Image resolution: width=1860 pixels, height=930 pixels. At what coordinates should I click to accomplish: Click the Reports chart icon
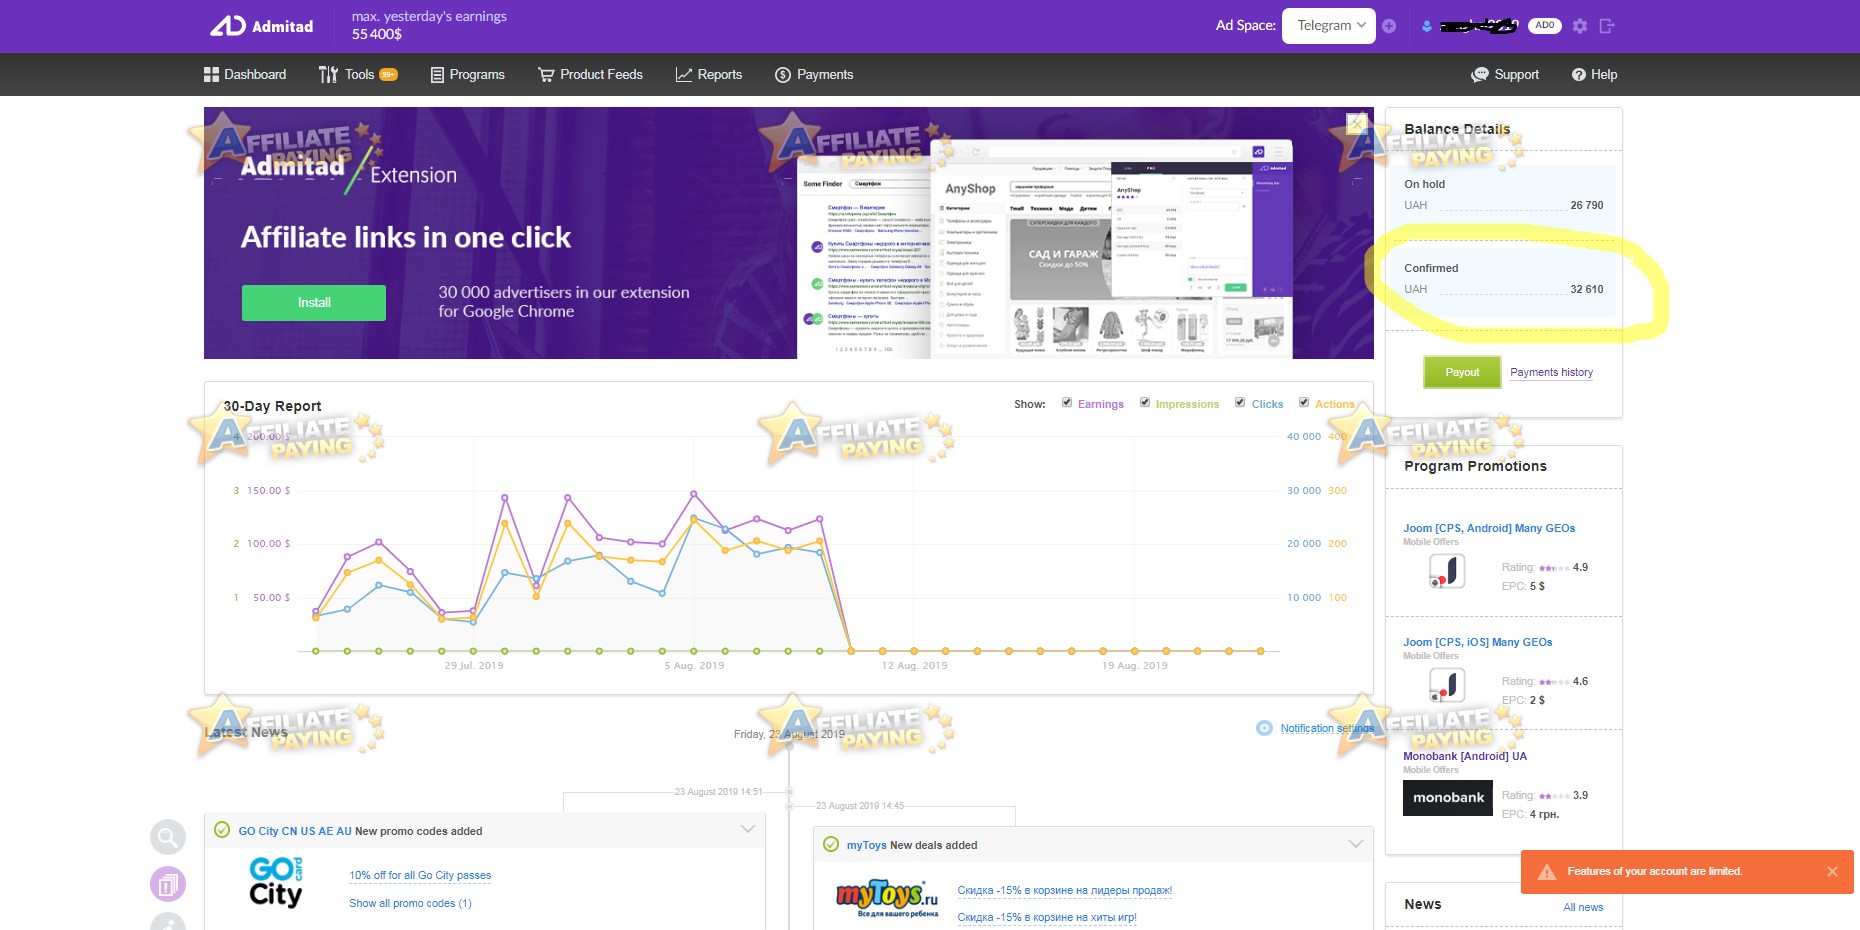pos(684,74)
